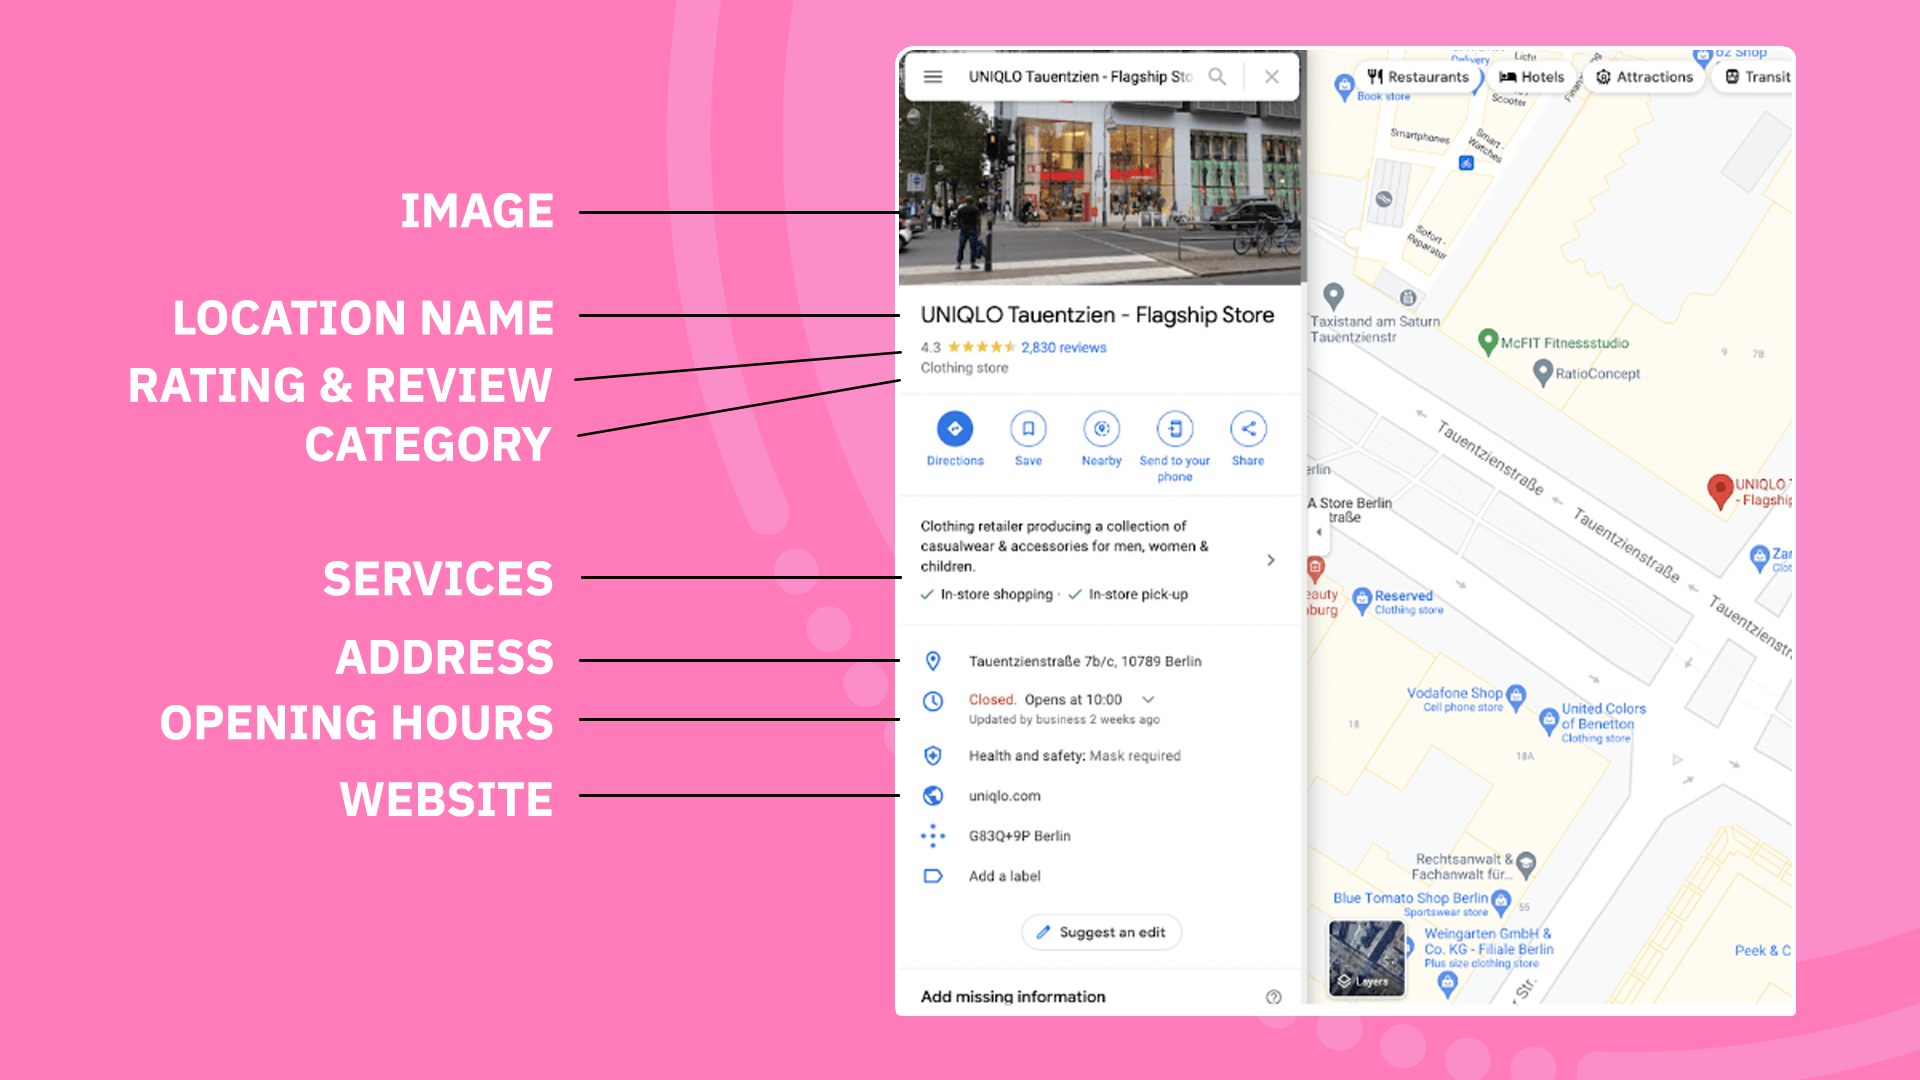
Task: Open the uniqlo.com website link
Action: point(1004,796)
